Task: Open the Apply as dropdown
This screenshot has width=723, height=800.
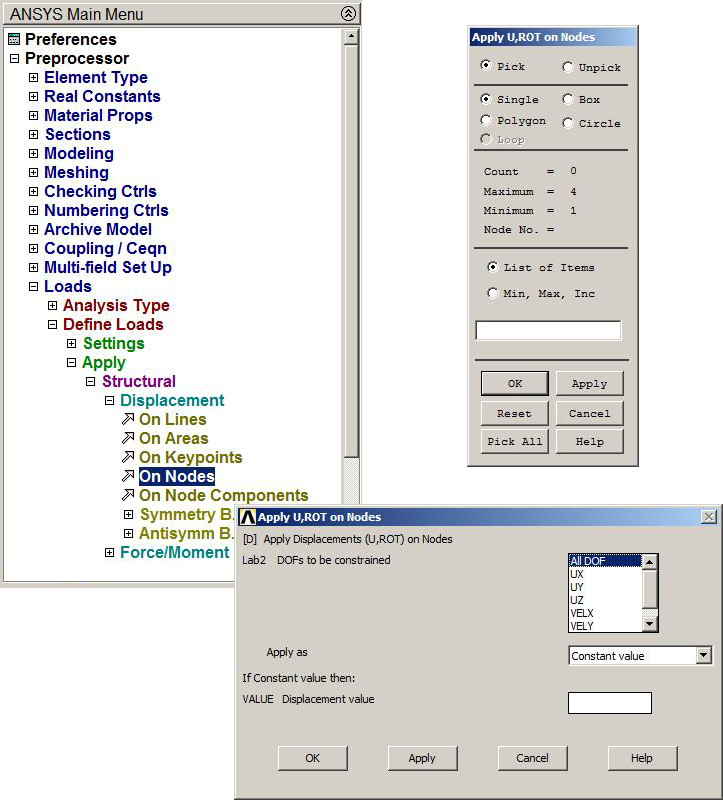Action: (704, 656)
